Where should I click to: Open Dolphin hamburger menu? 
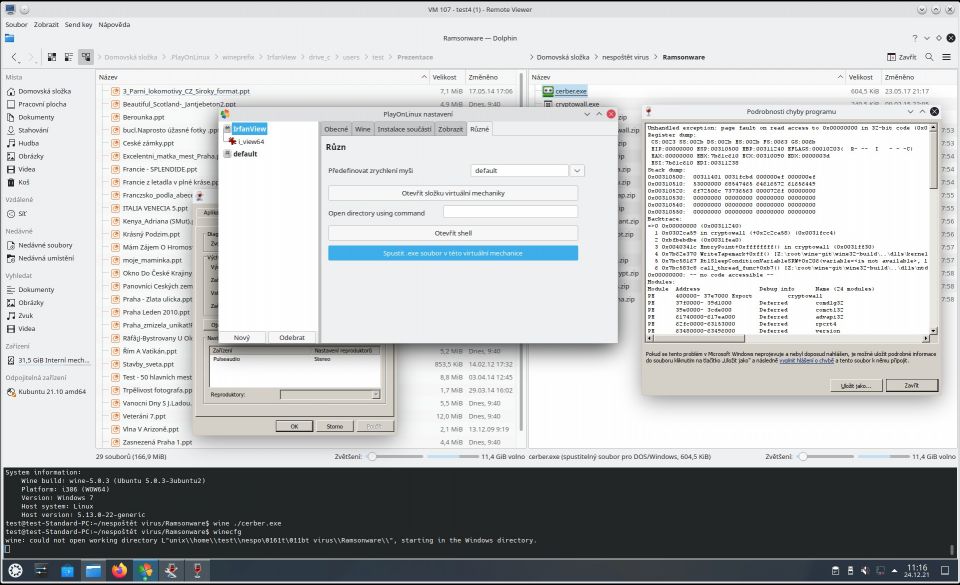pos(947,57)
